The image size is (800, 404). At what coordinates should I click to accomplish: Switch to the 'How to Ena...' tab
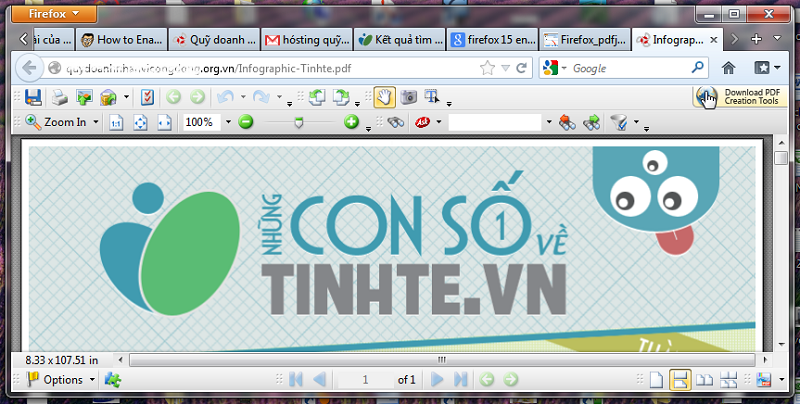click(x=122, y=39)
